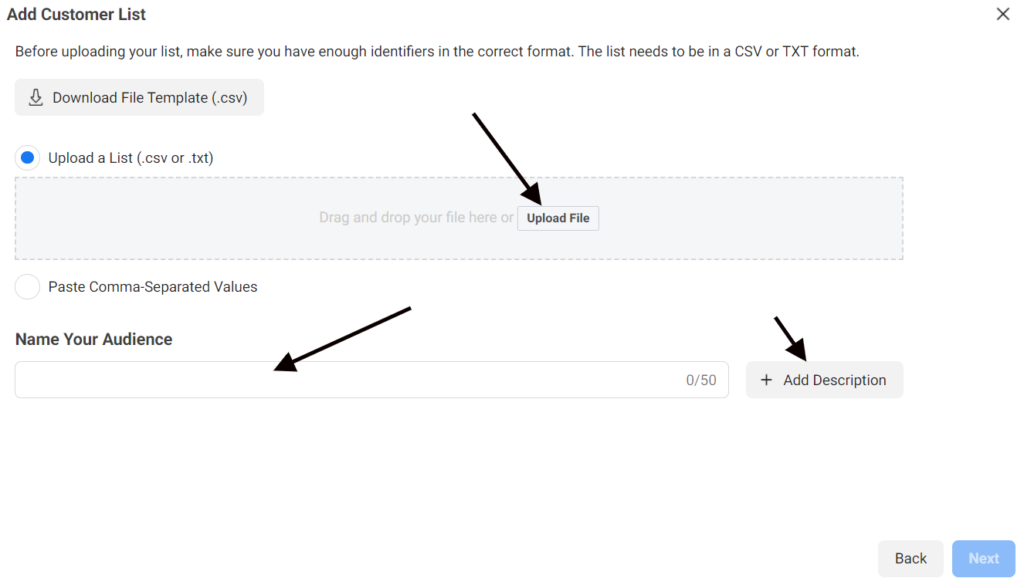Open the Add Description field

point(824,380)
